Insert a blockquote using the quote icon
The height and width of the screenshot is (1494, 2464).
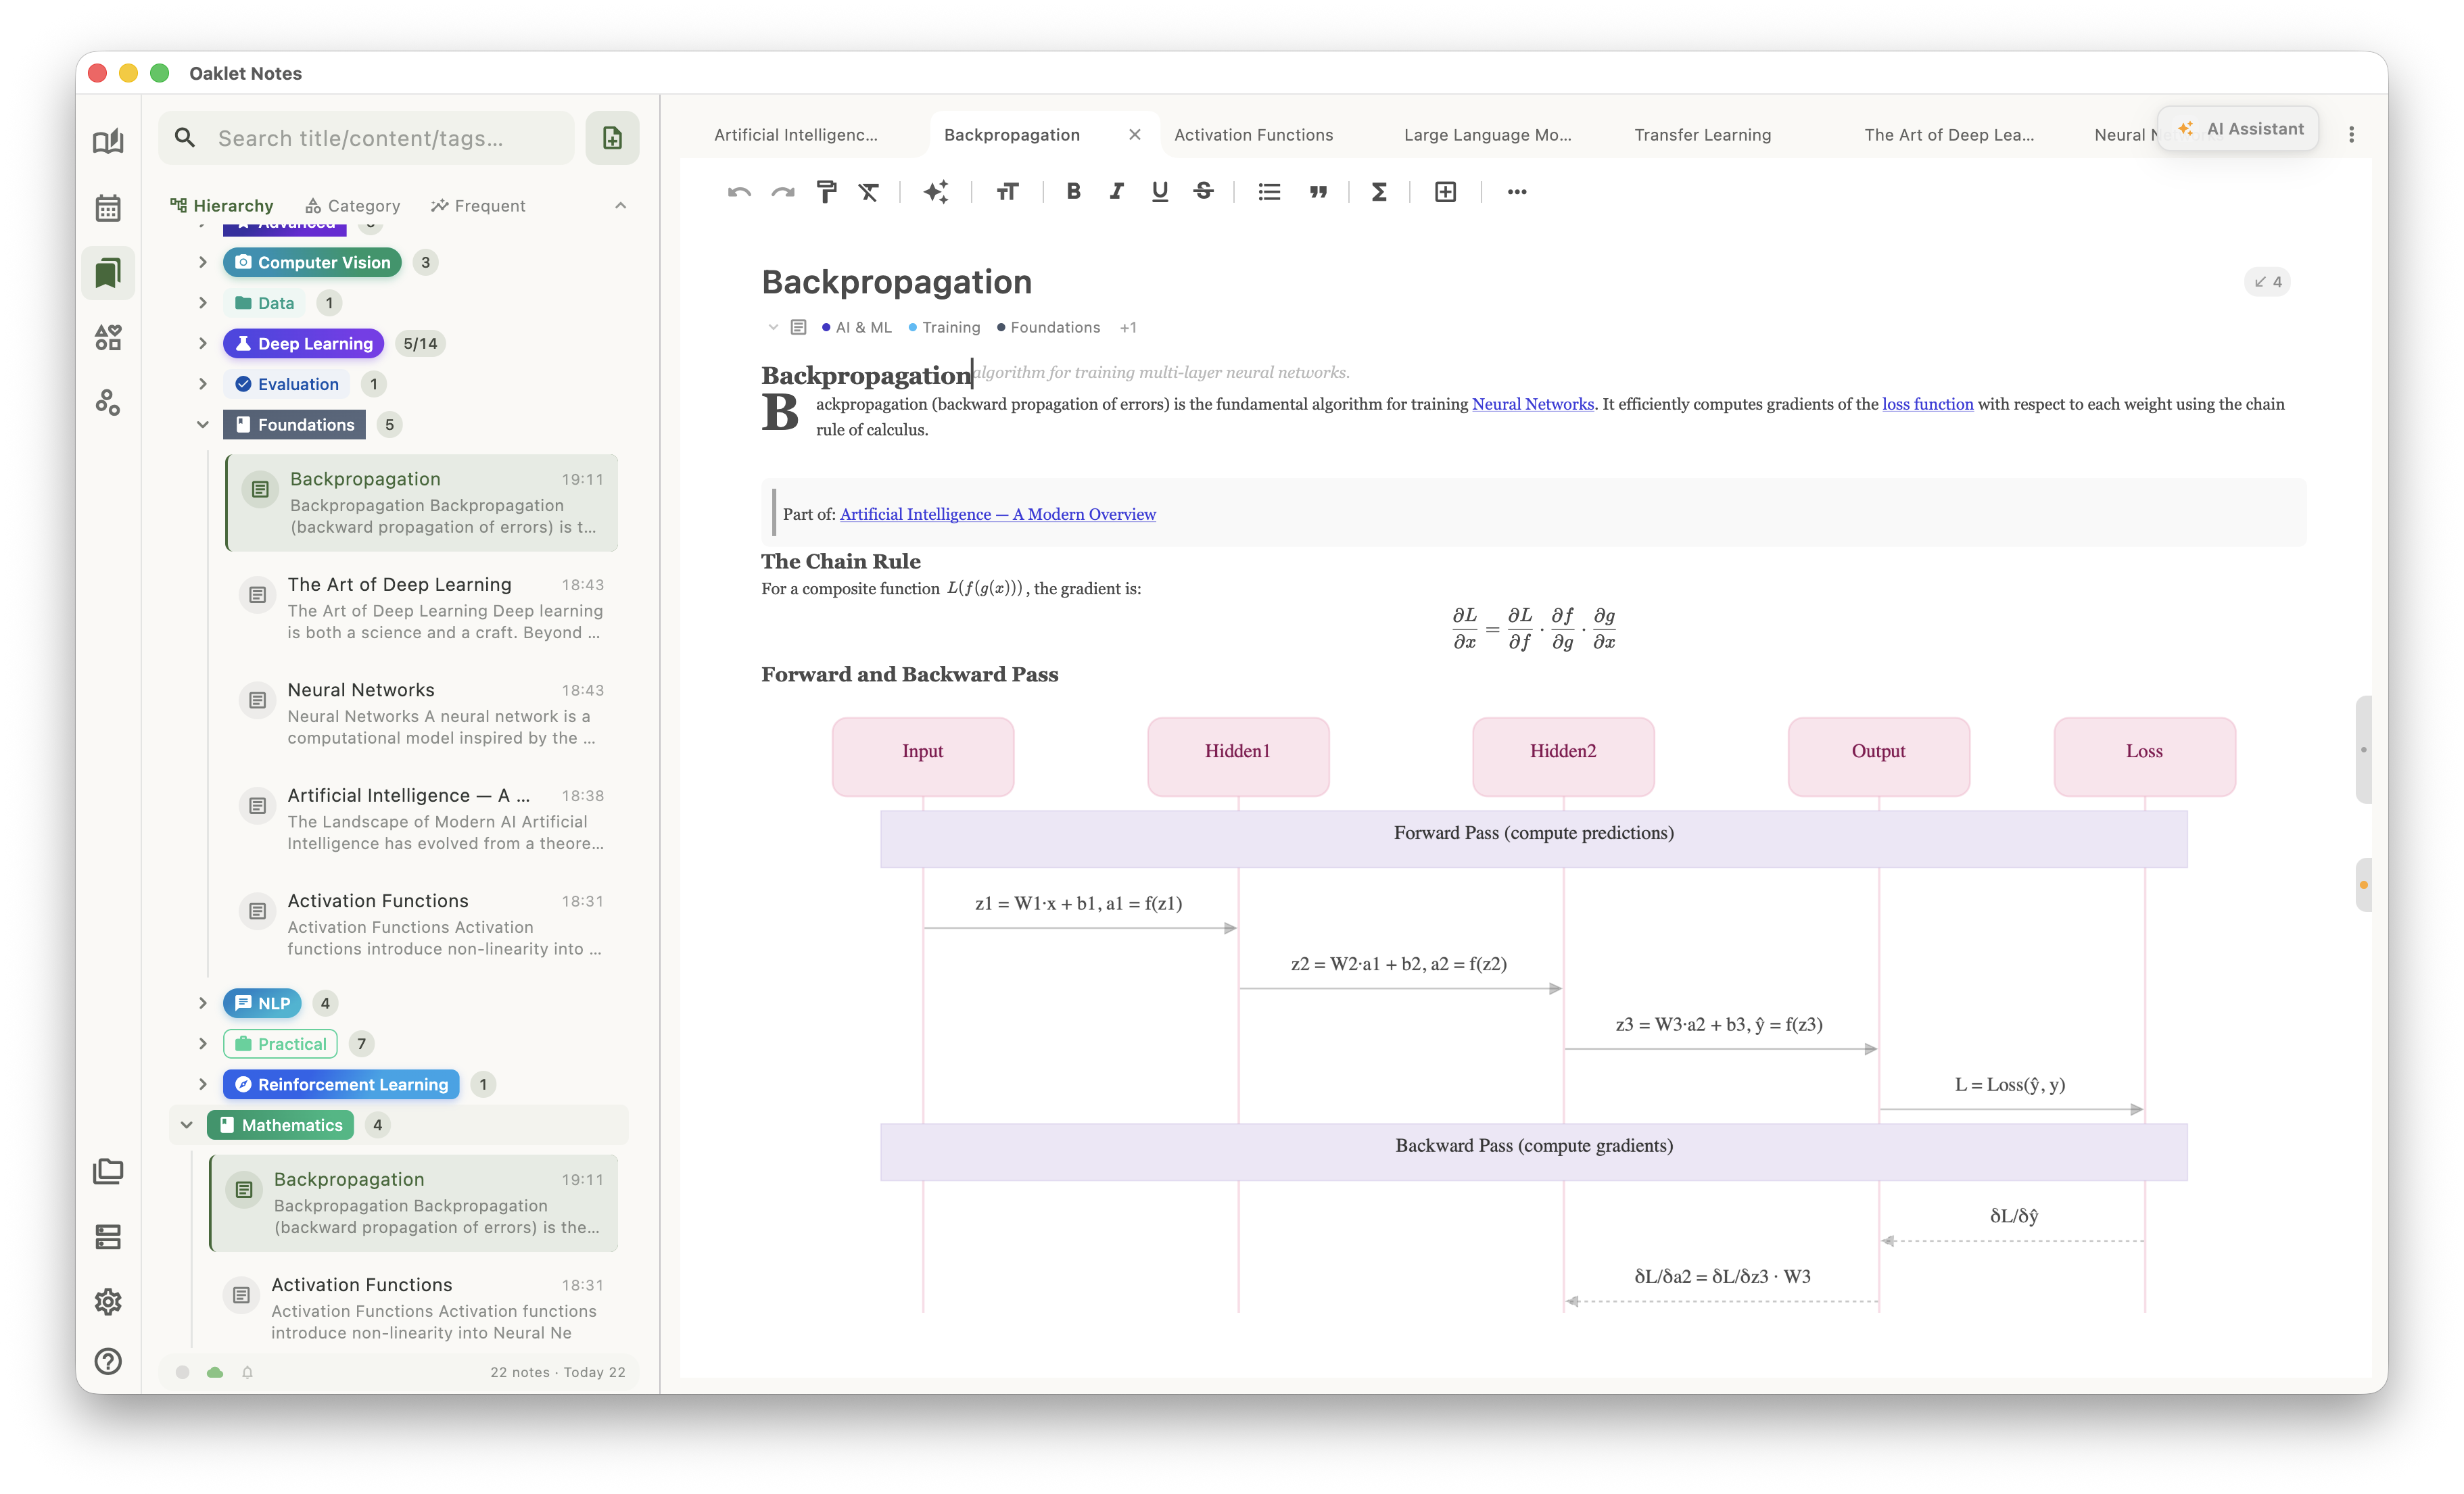[1318, 192]
